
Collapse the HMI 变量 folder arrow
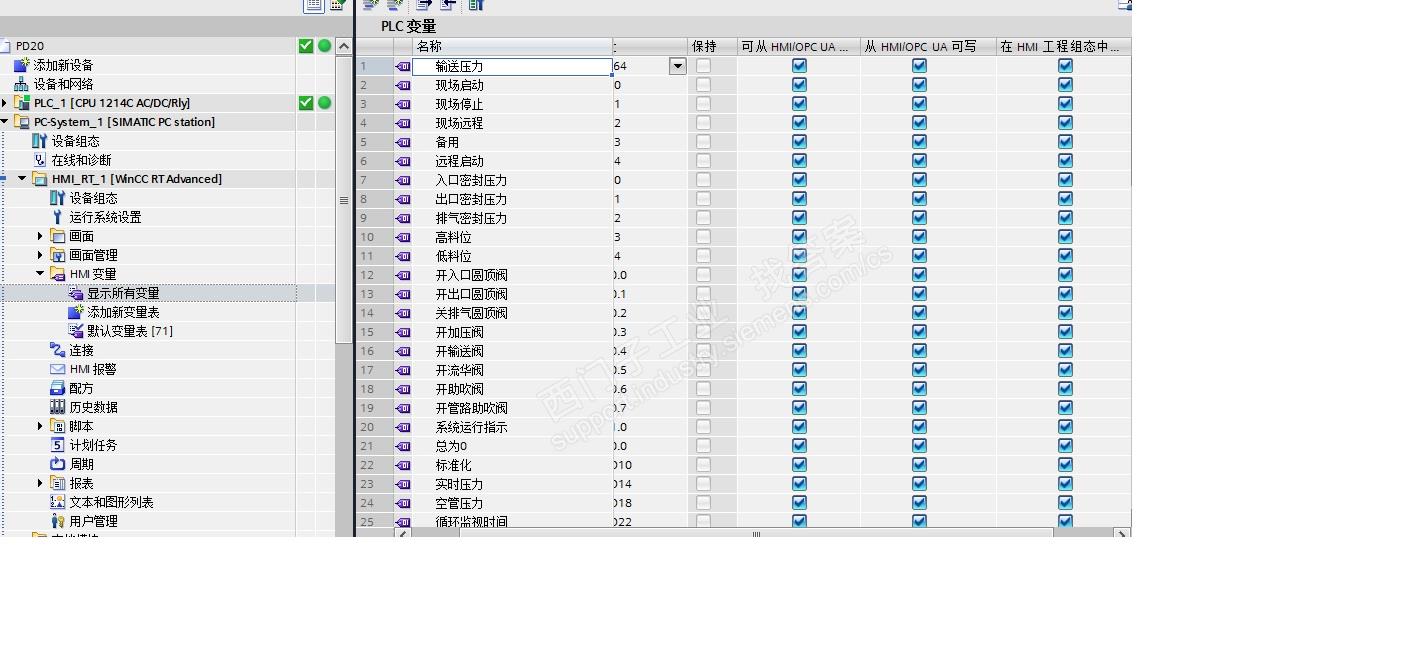pos(40,274)
